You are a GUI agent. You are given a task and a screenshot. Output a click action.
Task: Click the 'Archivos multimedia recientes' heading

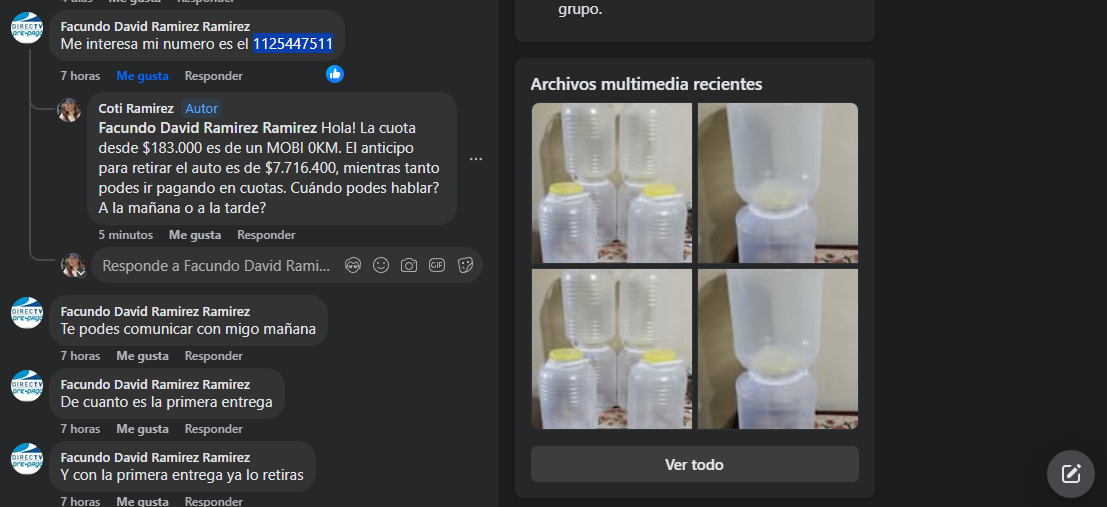tap(646, 84)
